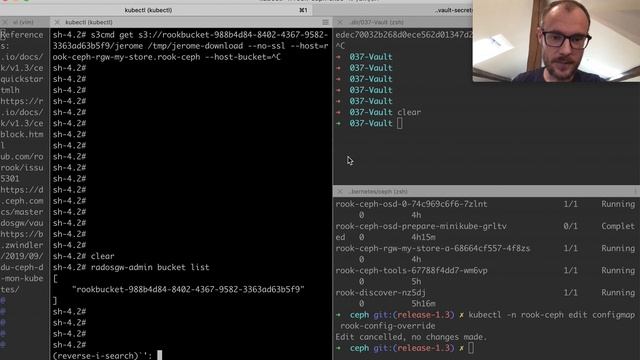Viewport: 640px width, 360px height.
Task: Click the reverse-i-search prompt cursor
Action: coord(160,356)
